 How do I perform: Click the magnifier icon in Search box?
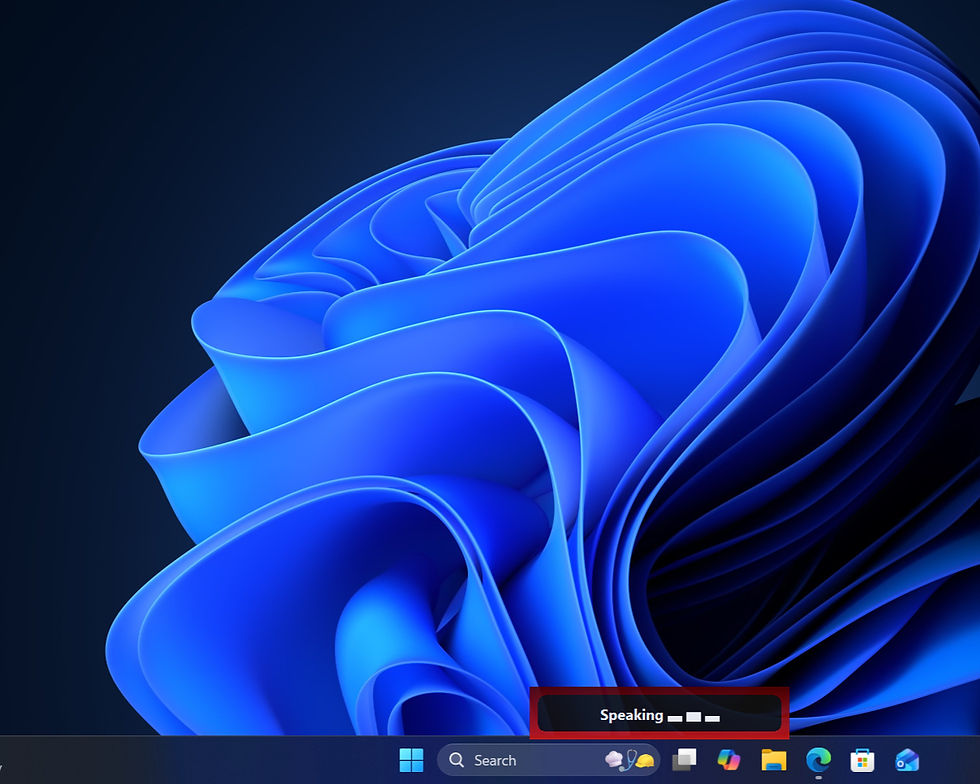point(457,760)
